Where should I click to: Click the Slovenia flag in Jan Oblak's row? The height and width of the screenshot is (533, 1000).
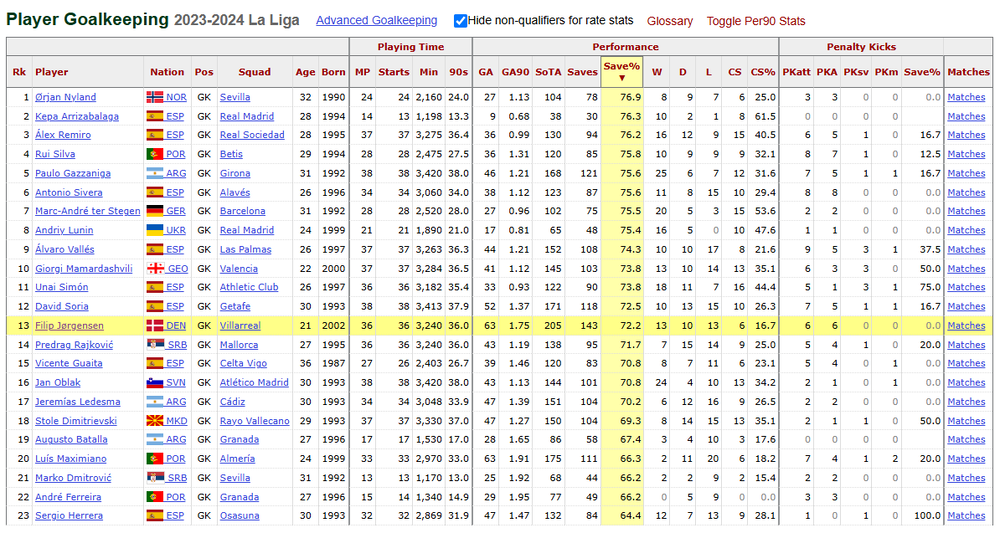pyautogui.click(x=155, y=383)
